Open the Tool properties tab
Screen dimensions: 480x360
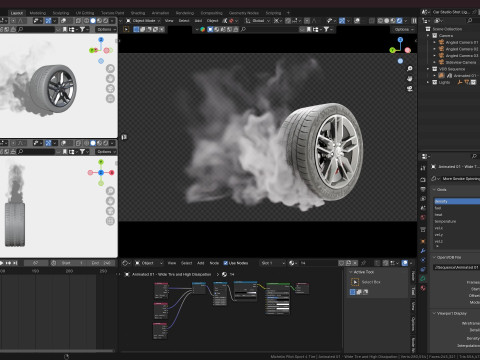click(423, 168)
